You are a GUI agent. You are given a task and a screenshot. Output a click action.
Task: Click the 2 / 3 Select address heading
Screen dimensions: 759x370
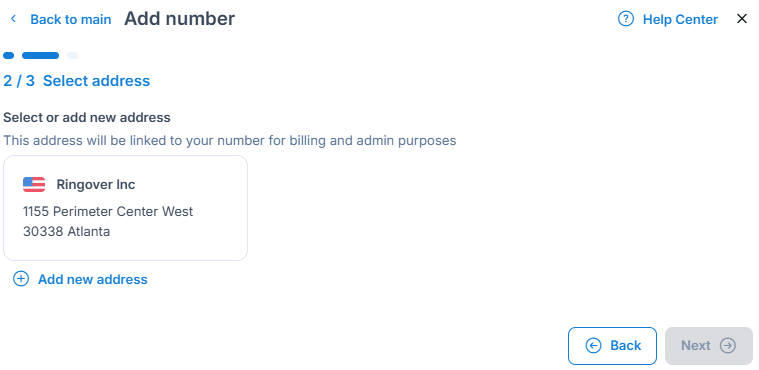point(76,81)
